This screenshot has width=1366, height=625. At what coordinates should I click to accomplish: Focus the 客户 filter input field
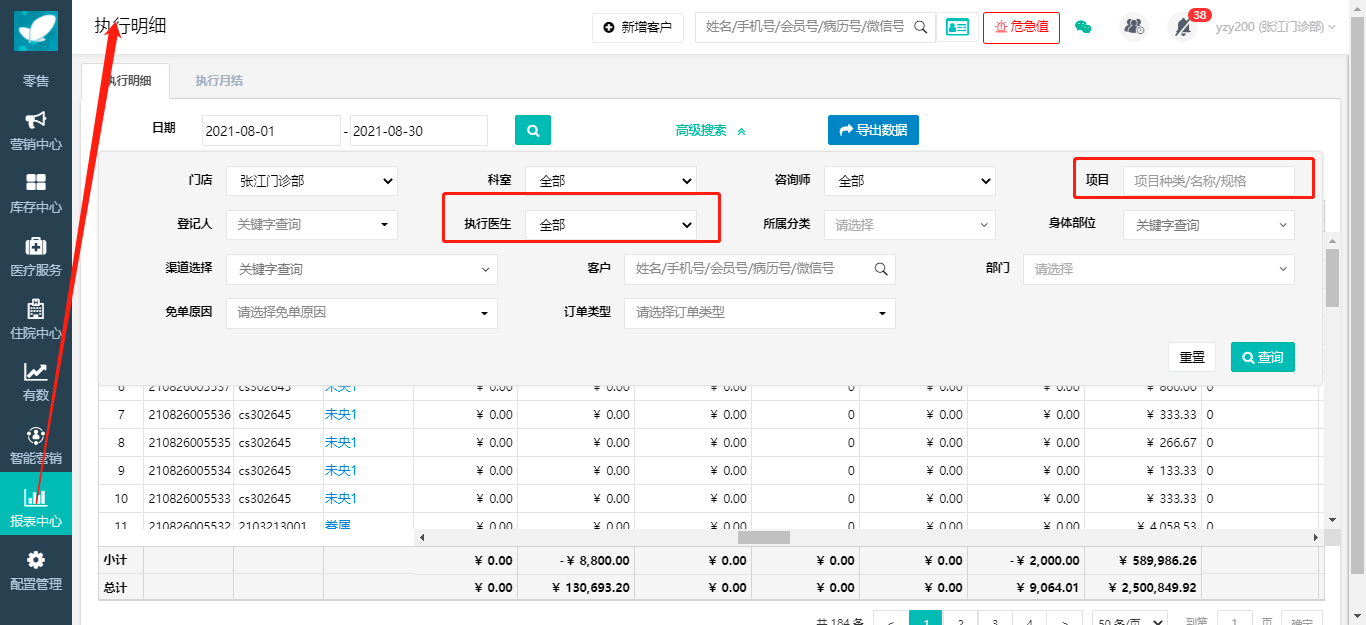click(x=760, y=269)
